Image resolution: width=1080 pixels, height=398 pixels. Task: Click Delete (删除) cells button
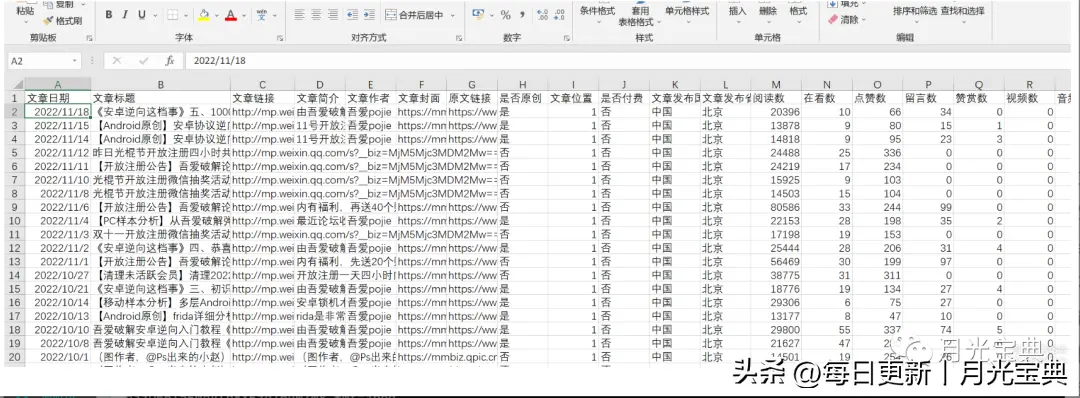(768, 12)
